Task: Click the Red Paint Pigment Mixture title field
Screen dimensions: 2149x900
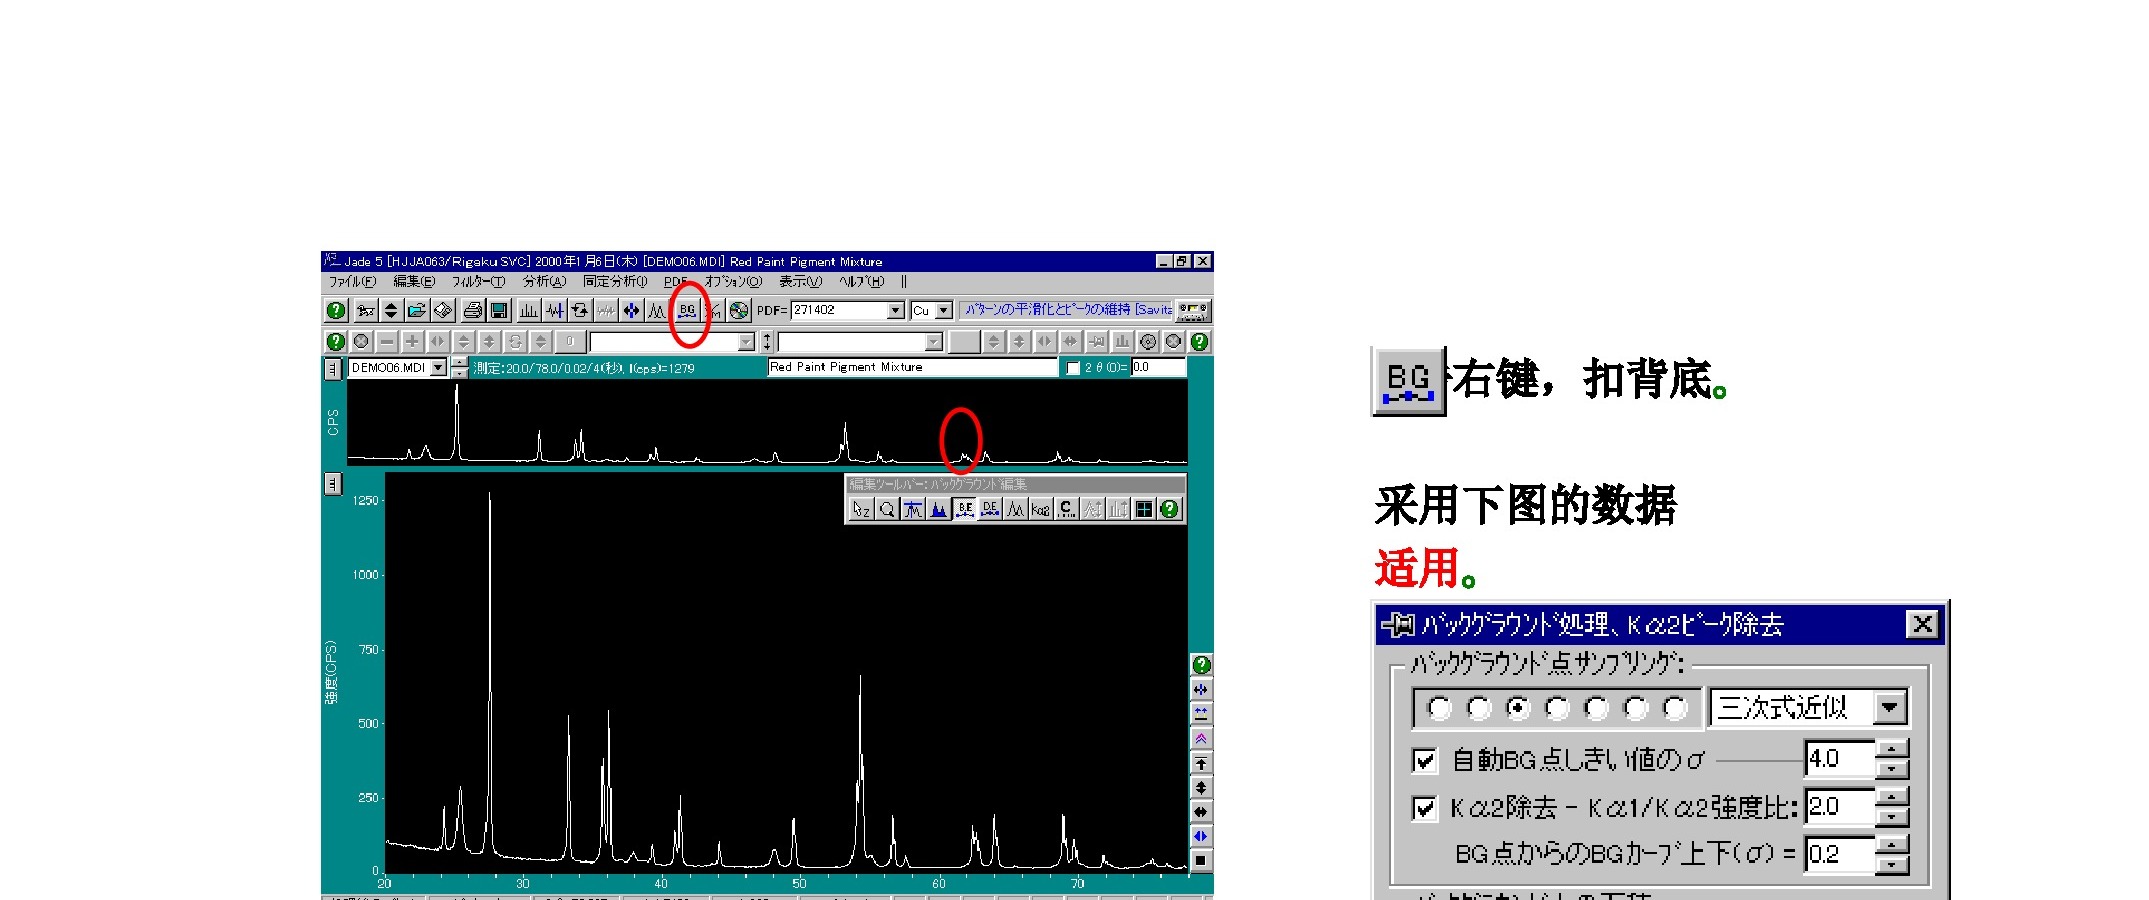Action: point(912,367)
